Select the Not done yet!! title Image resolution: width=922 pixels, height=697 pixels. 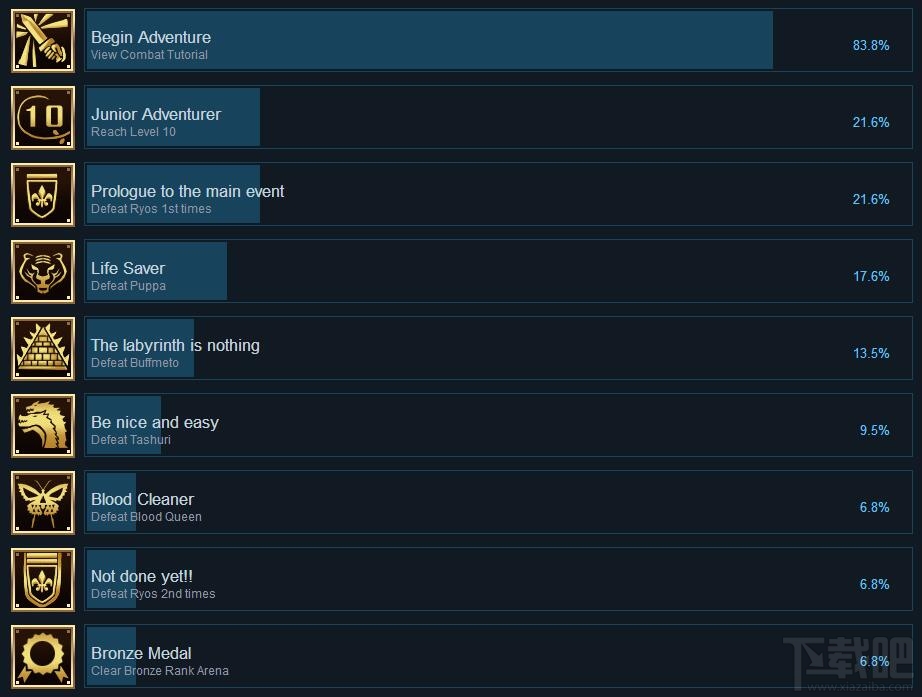[x=142, y=576]
